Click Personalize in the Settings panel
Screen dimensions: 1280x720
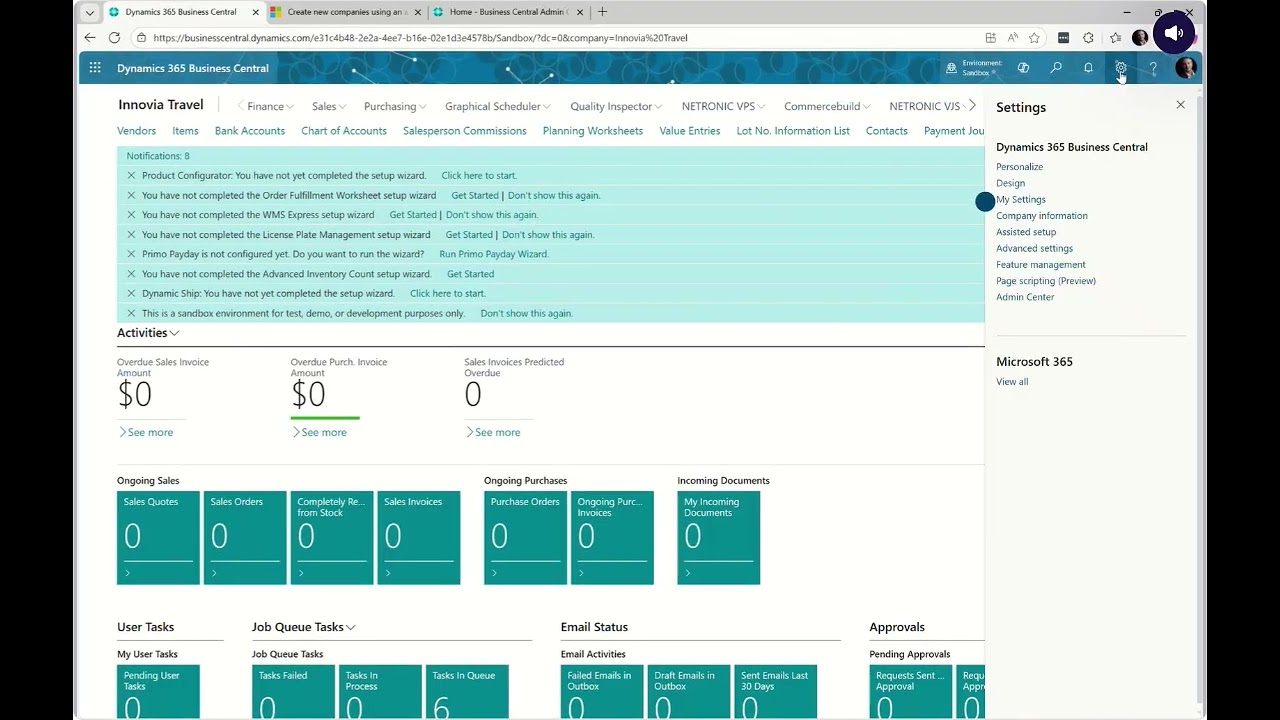(x=1019, y=167)
